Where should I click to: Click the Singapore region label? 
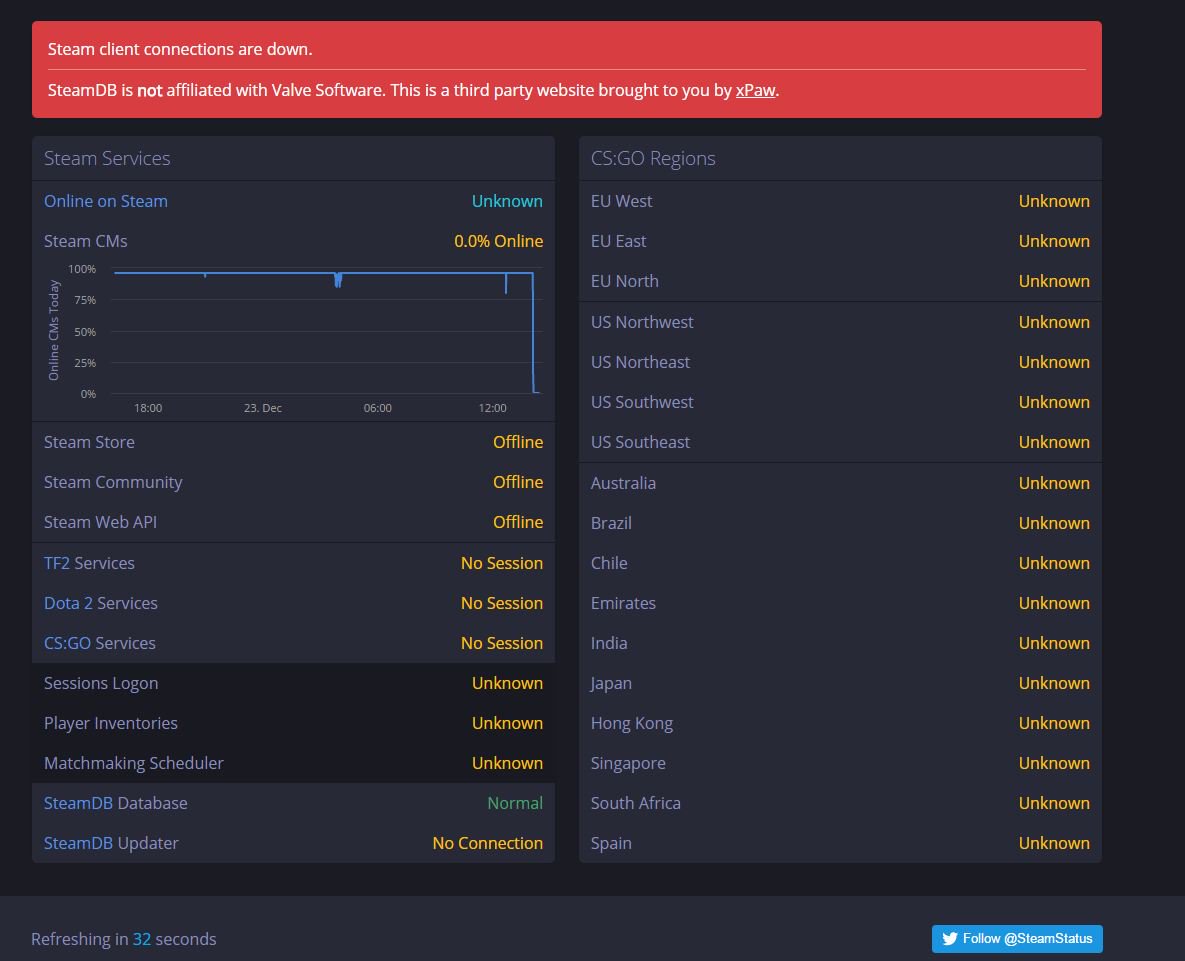tap(628, 763)
